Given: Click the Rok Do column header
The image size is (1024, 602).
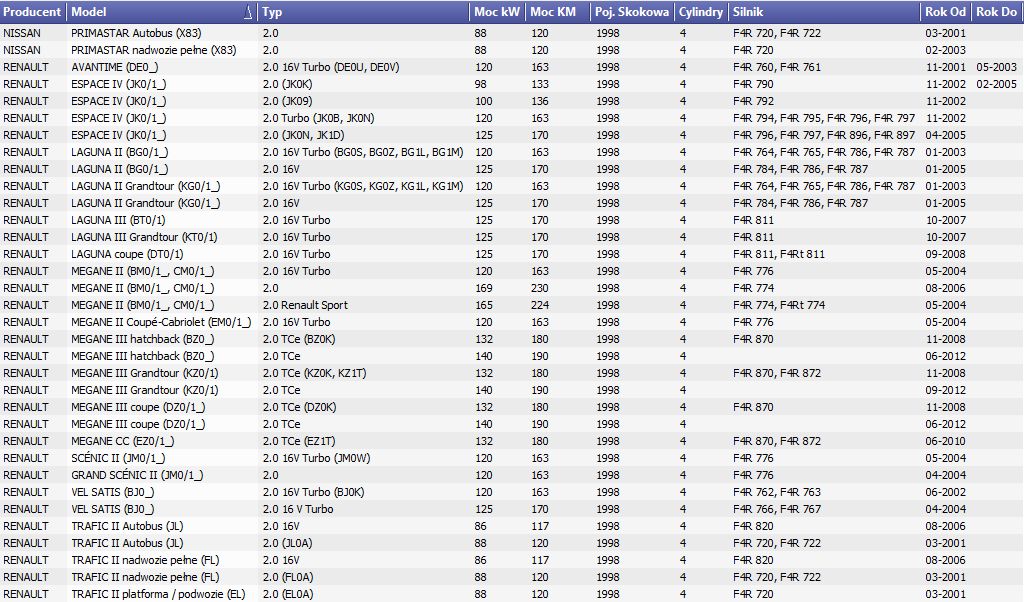Looking at the screenshot, I should pyautogui.click(x=997, y=12).
